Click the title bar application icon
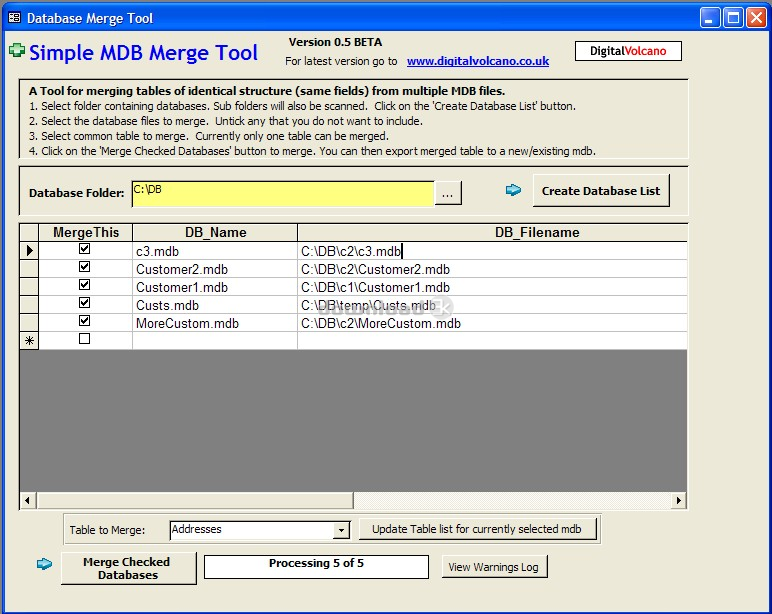The height and width of the screenshot is (614, 772). click(14, 18)
